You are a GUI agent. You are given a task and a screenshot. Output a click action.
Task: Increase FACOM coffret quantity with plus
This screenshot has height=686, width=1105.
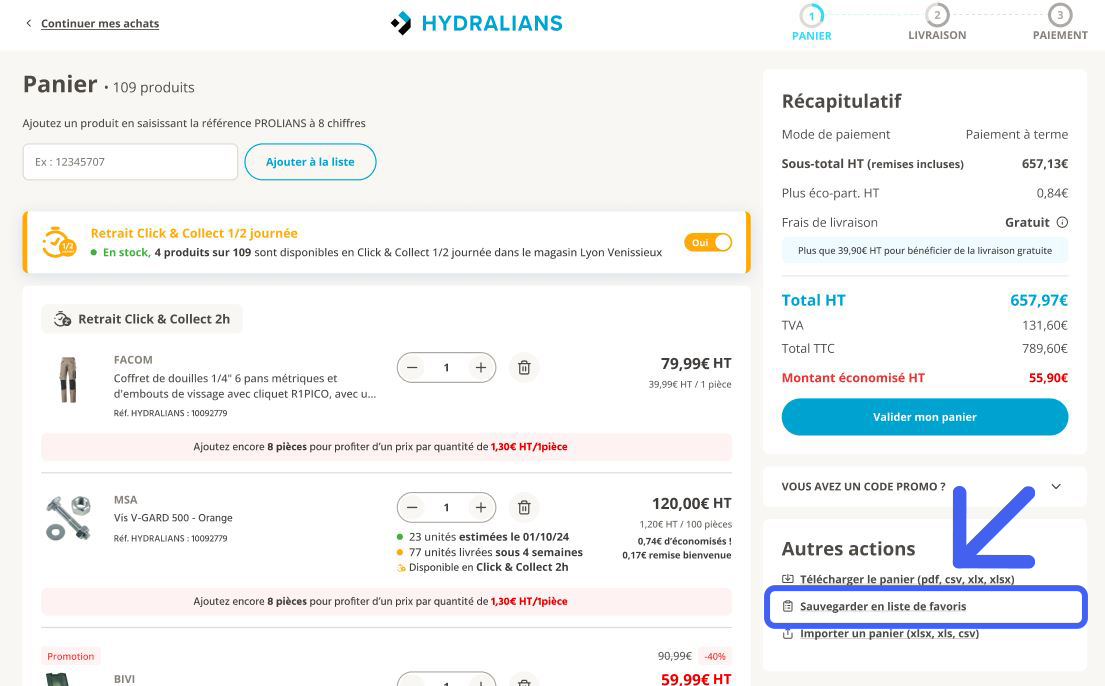click(x=481, y=367)
